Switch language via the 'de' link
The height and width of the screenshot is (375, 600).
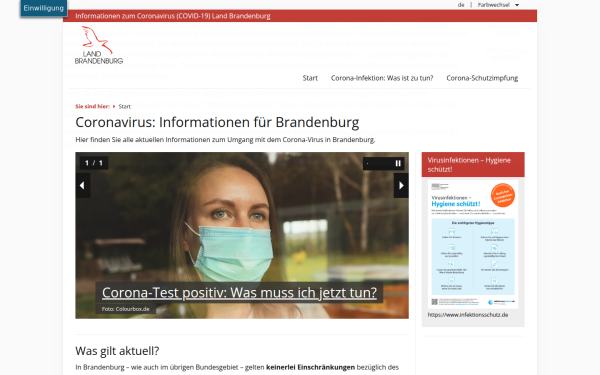pos(461,5)
